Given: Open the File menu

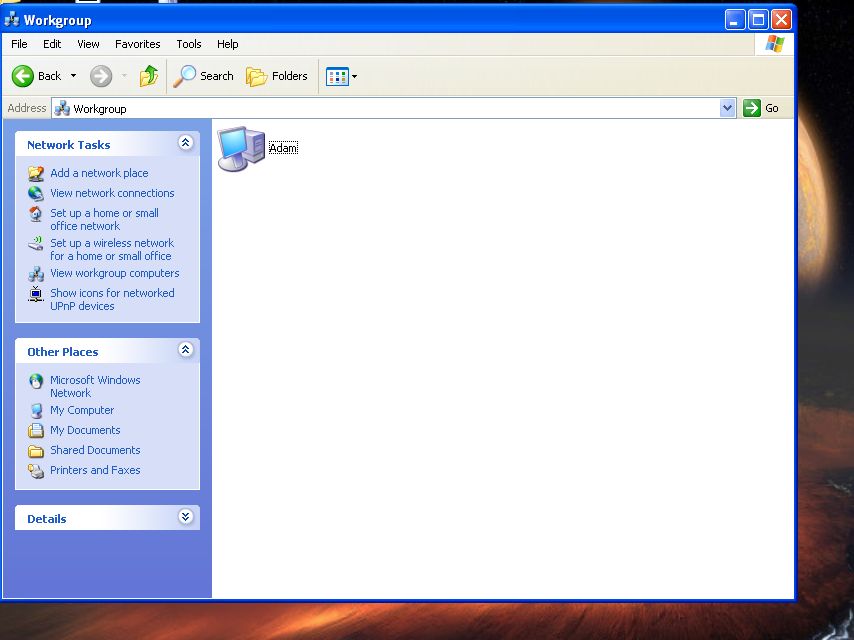Looking at the screenshot, I should 19,44.
